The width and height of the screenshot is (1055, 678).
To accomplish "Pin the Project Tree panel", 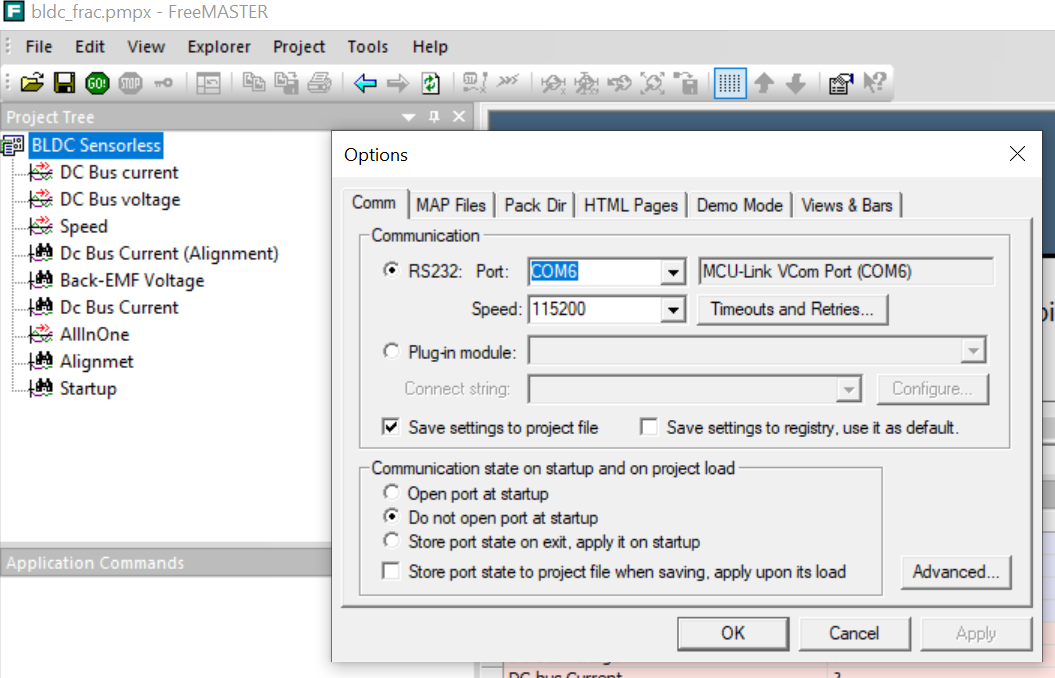I will (x=434, y=117).
